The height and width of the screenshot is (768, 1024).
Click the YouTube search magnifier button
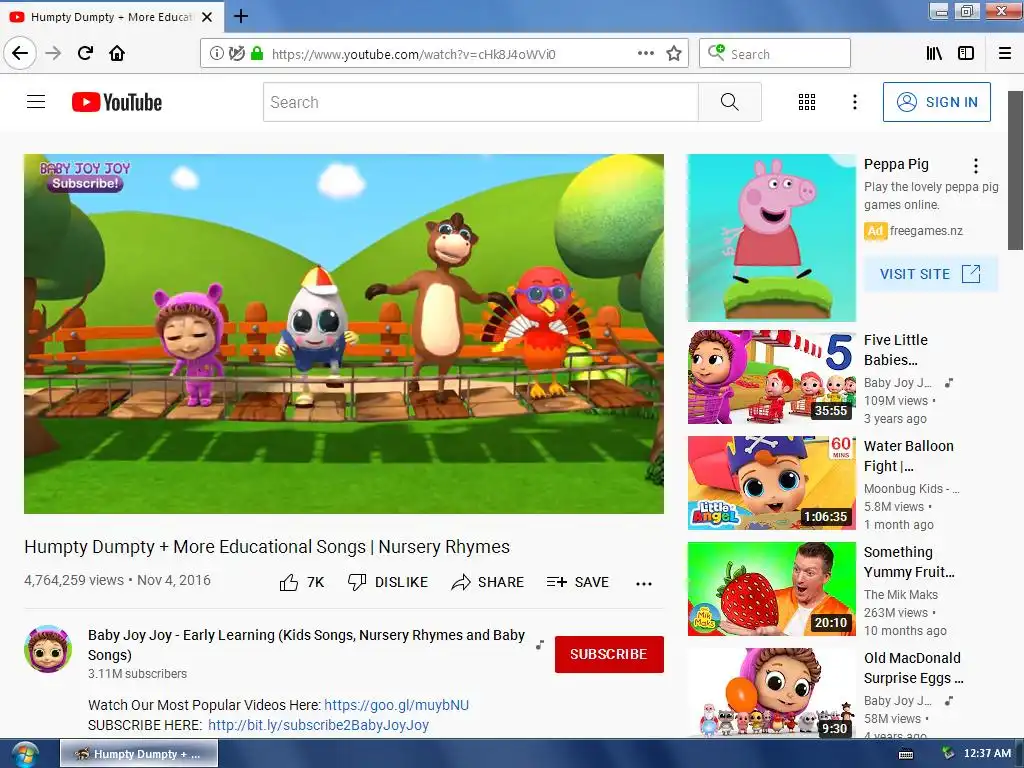(x=729, y=102)
